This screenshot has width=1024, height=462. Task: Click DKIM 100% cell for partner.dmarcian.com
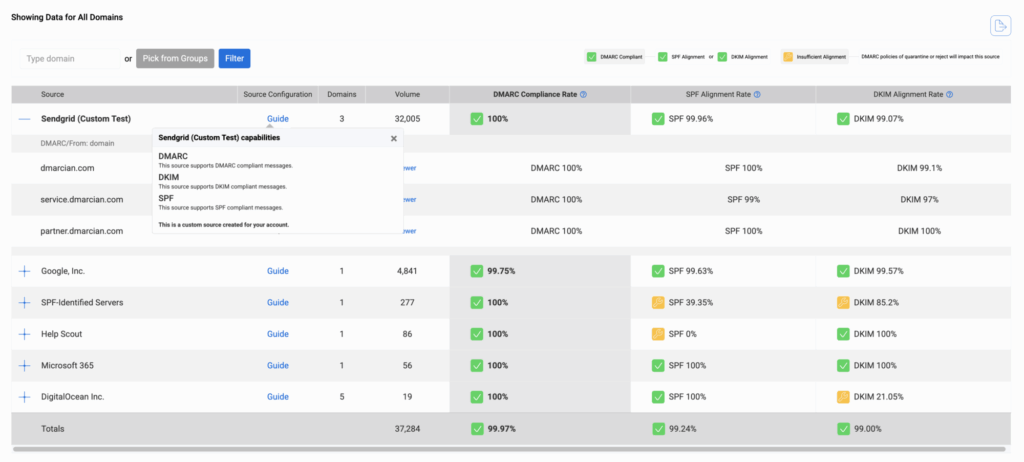click(920, 231)
